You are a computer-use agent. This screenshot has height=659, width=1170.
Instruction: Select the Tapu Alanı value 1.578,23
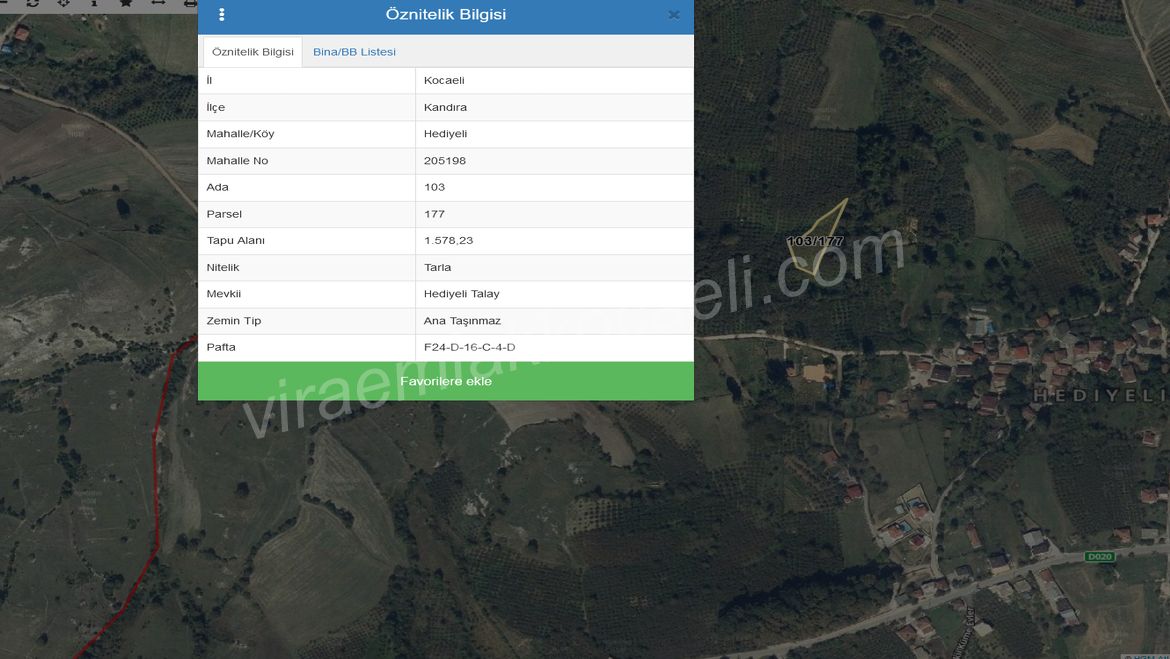(448, 240)
